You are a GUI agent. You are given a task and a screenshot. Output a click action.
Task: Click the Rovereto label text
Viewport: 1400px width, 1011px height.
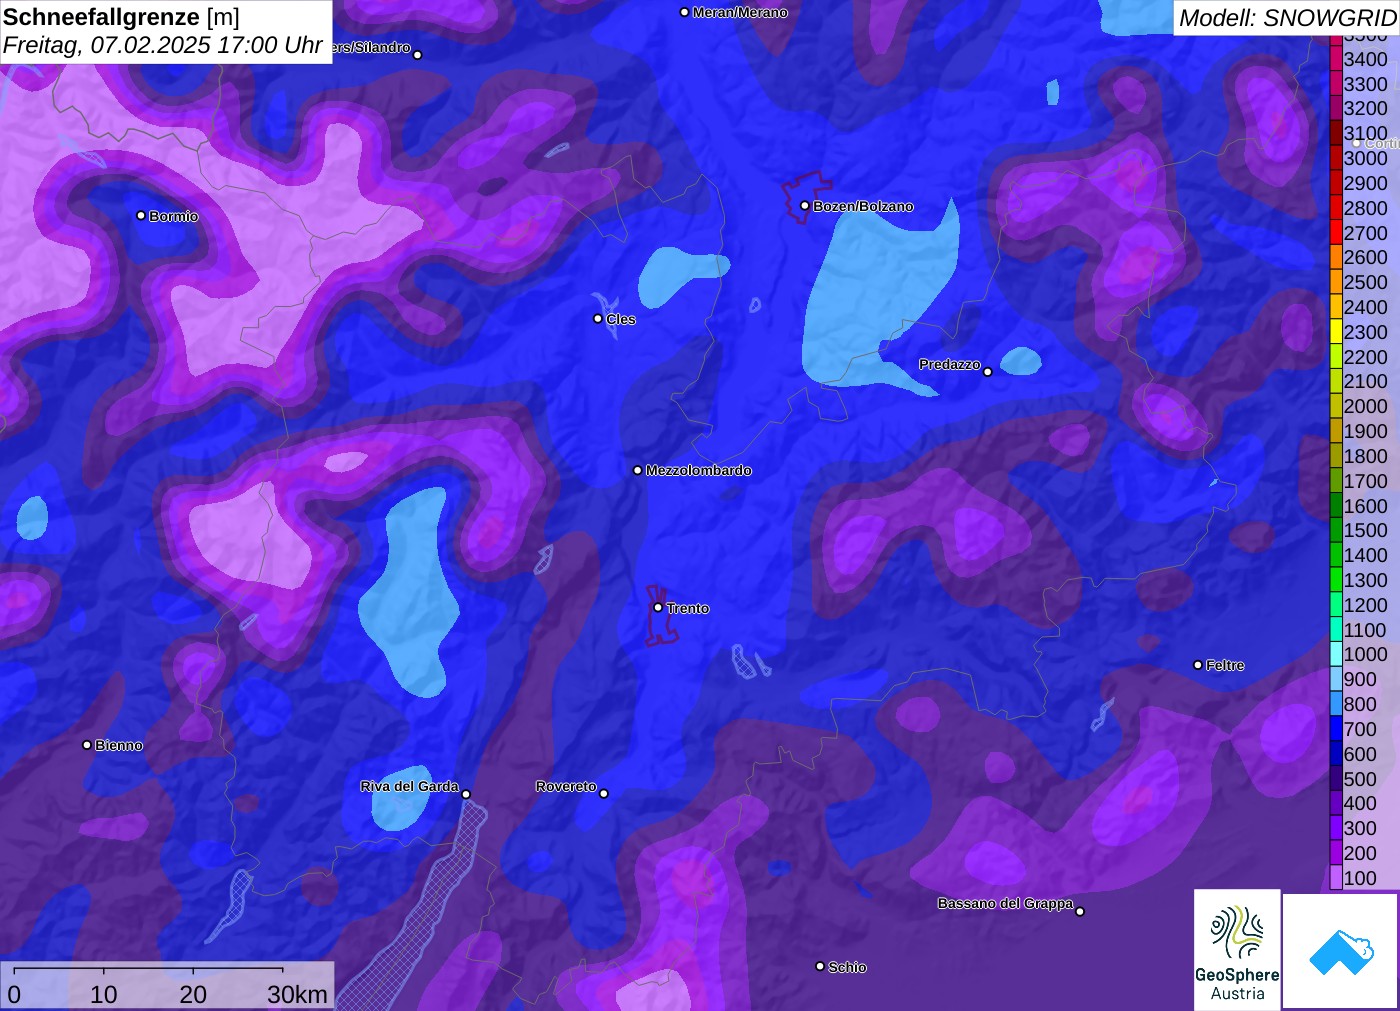[x=566, y=786]
